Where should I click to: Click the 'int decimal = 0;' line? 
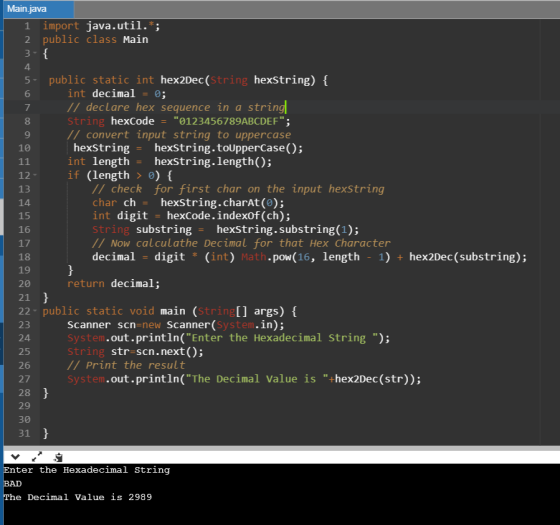click(x=117, y=94)
